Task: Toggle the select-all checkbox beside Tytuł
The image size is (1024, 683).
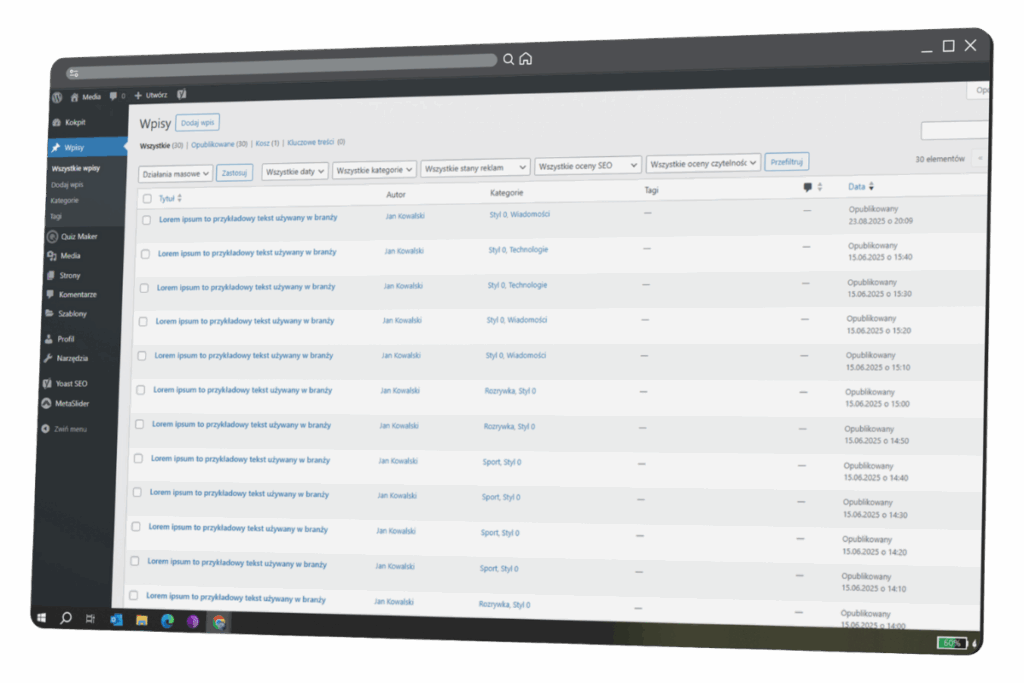Action: [x=147, y=199]
